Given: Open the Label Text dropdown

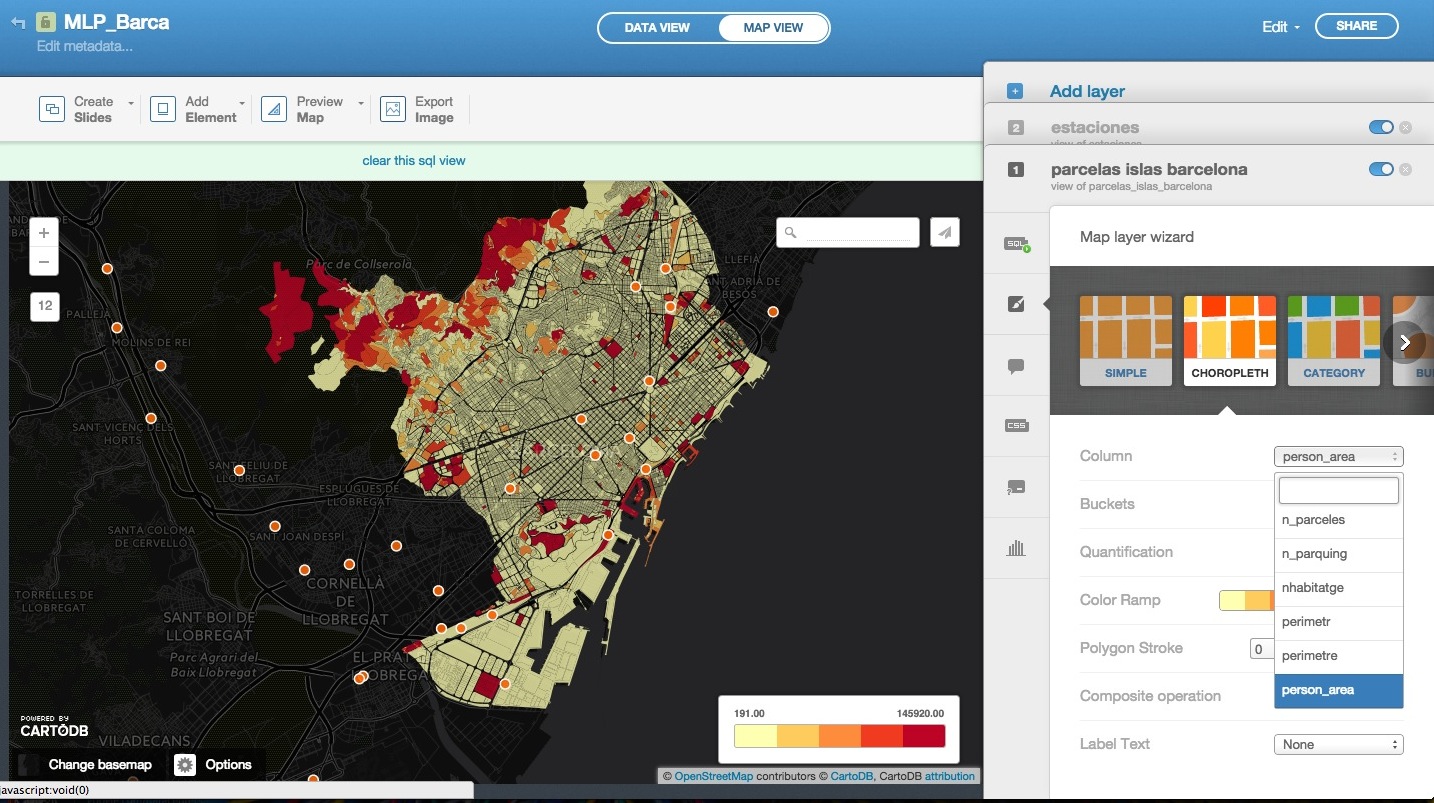Looking at the screenshot, I should pyautogui.click(x=1338, y=745).
